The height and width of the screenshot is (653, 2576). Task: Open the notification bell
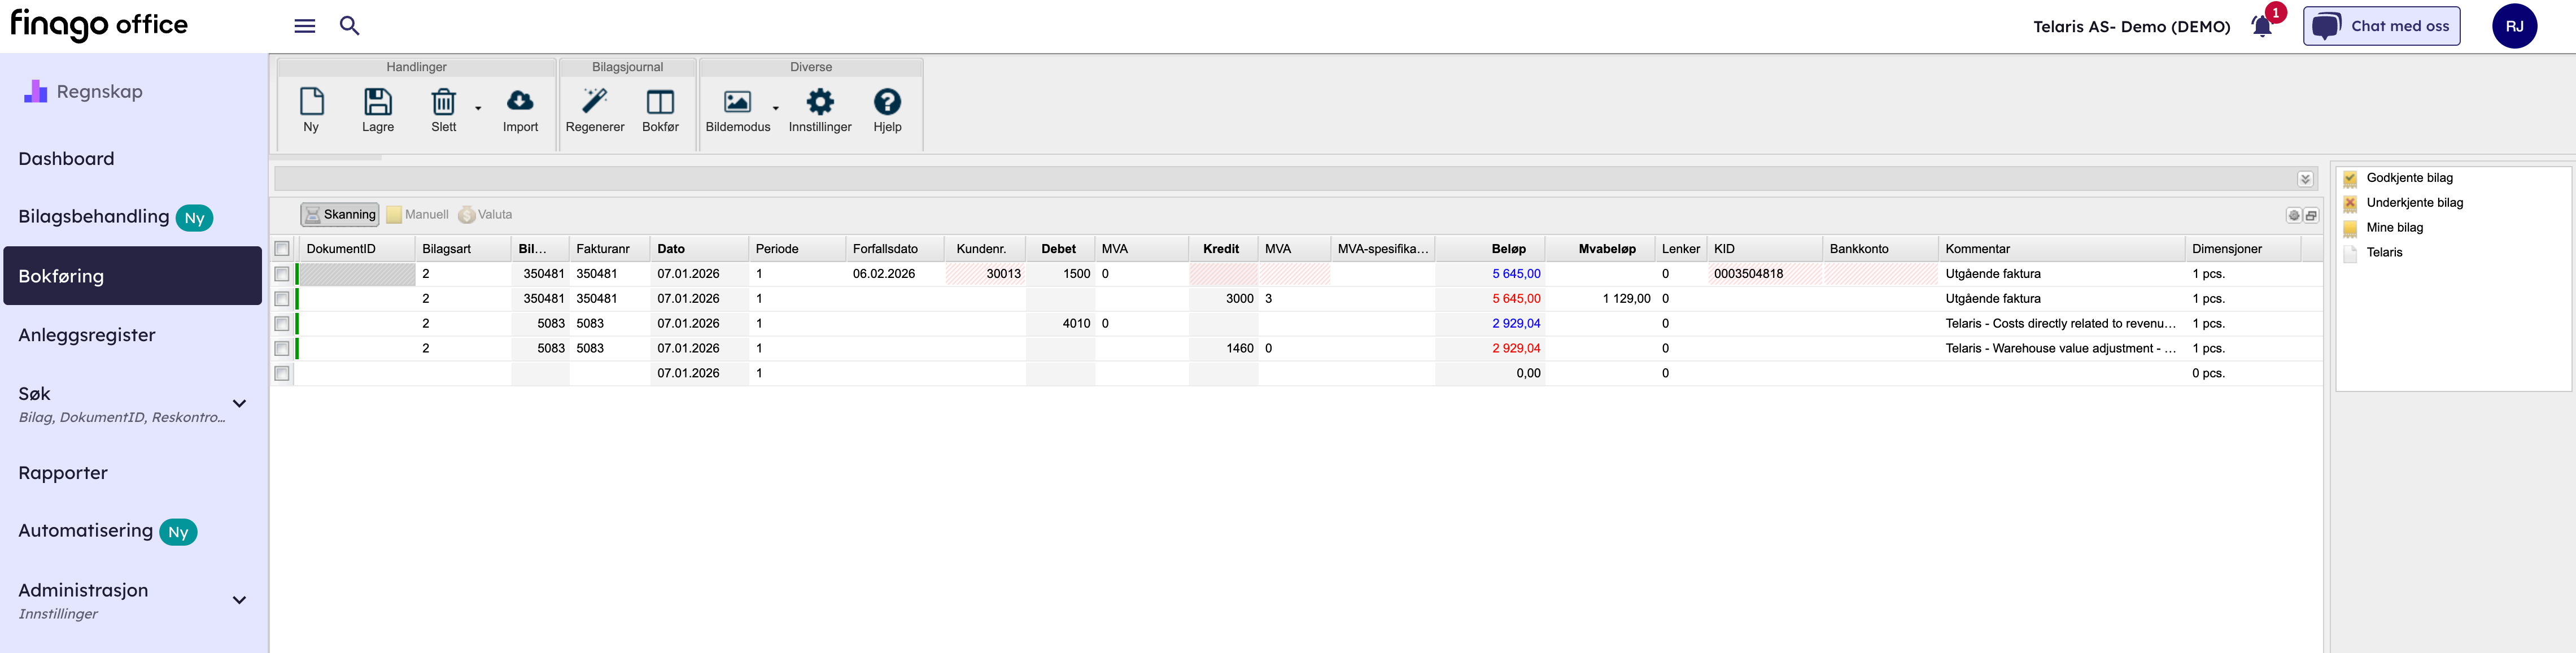pos(2261,26)
